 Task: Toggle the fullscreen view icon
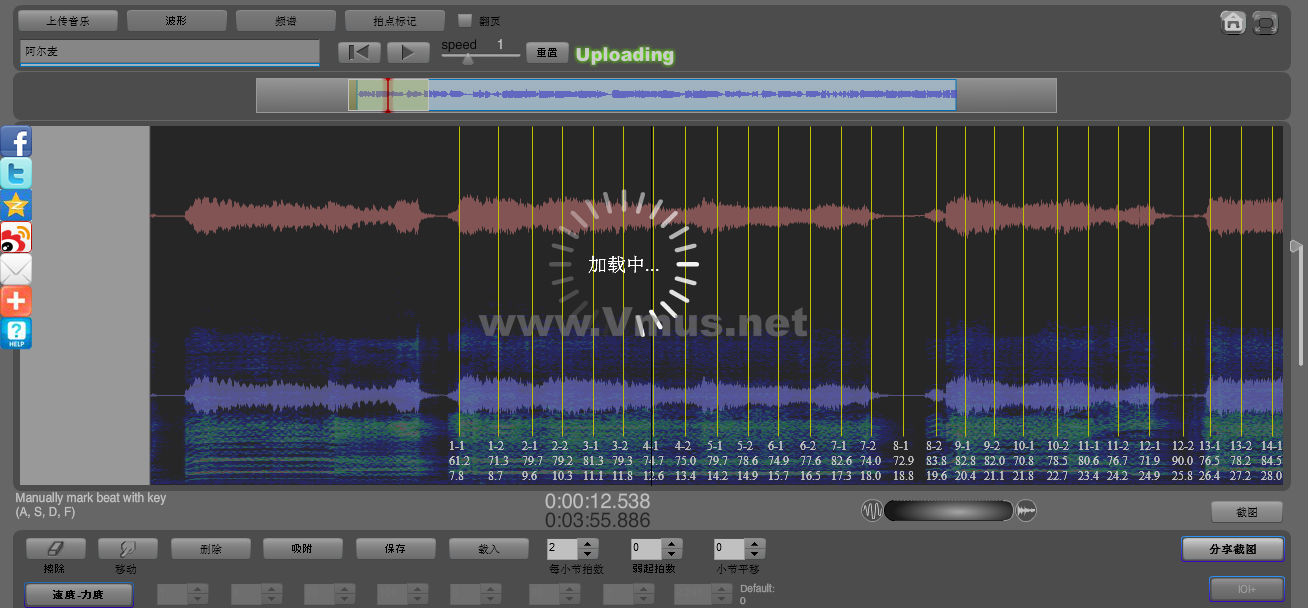point(1265,22)
